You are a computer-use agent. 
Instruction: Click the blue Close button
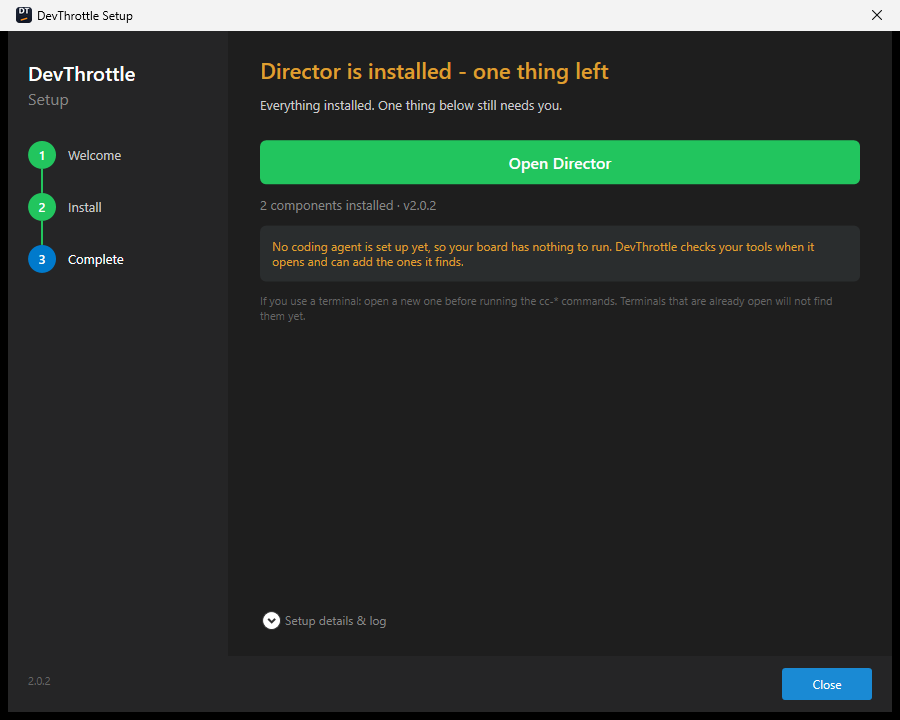point(827,684)
